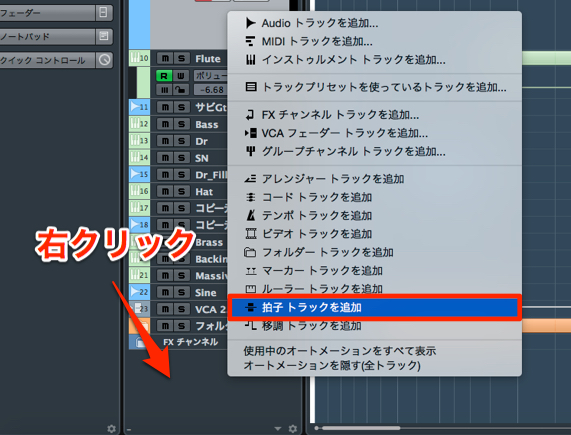Select インストゥルメント トラックを追加 entry
This screenshot has height=435, width=571.
[x=374, y=60]
